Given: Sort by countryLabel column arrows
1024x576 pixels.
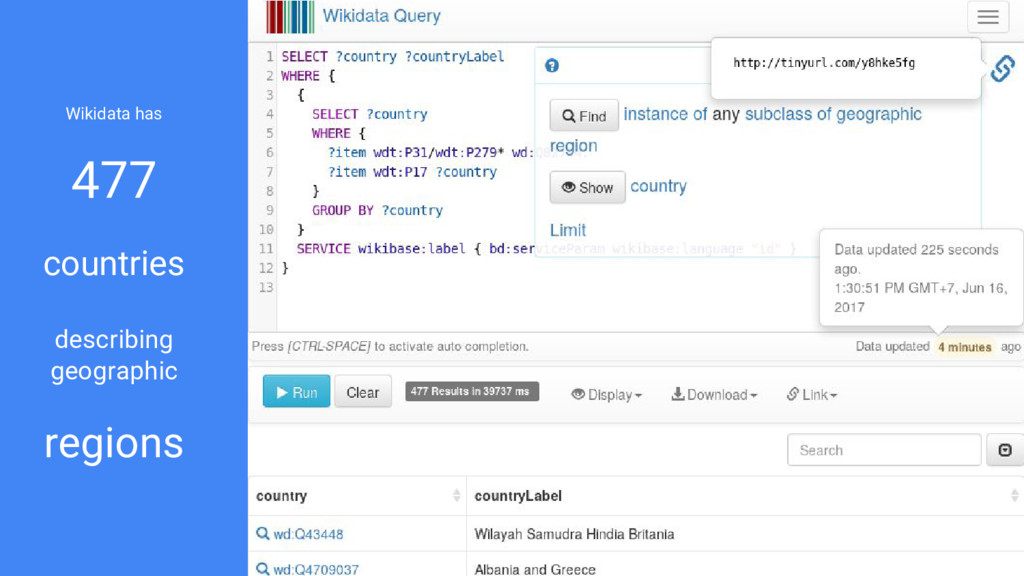Looking at the screenshot, I should pyautogui.click(x=1014, y=496).
